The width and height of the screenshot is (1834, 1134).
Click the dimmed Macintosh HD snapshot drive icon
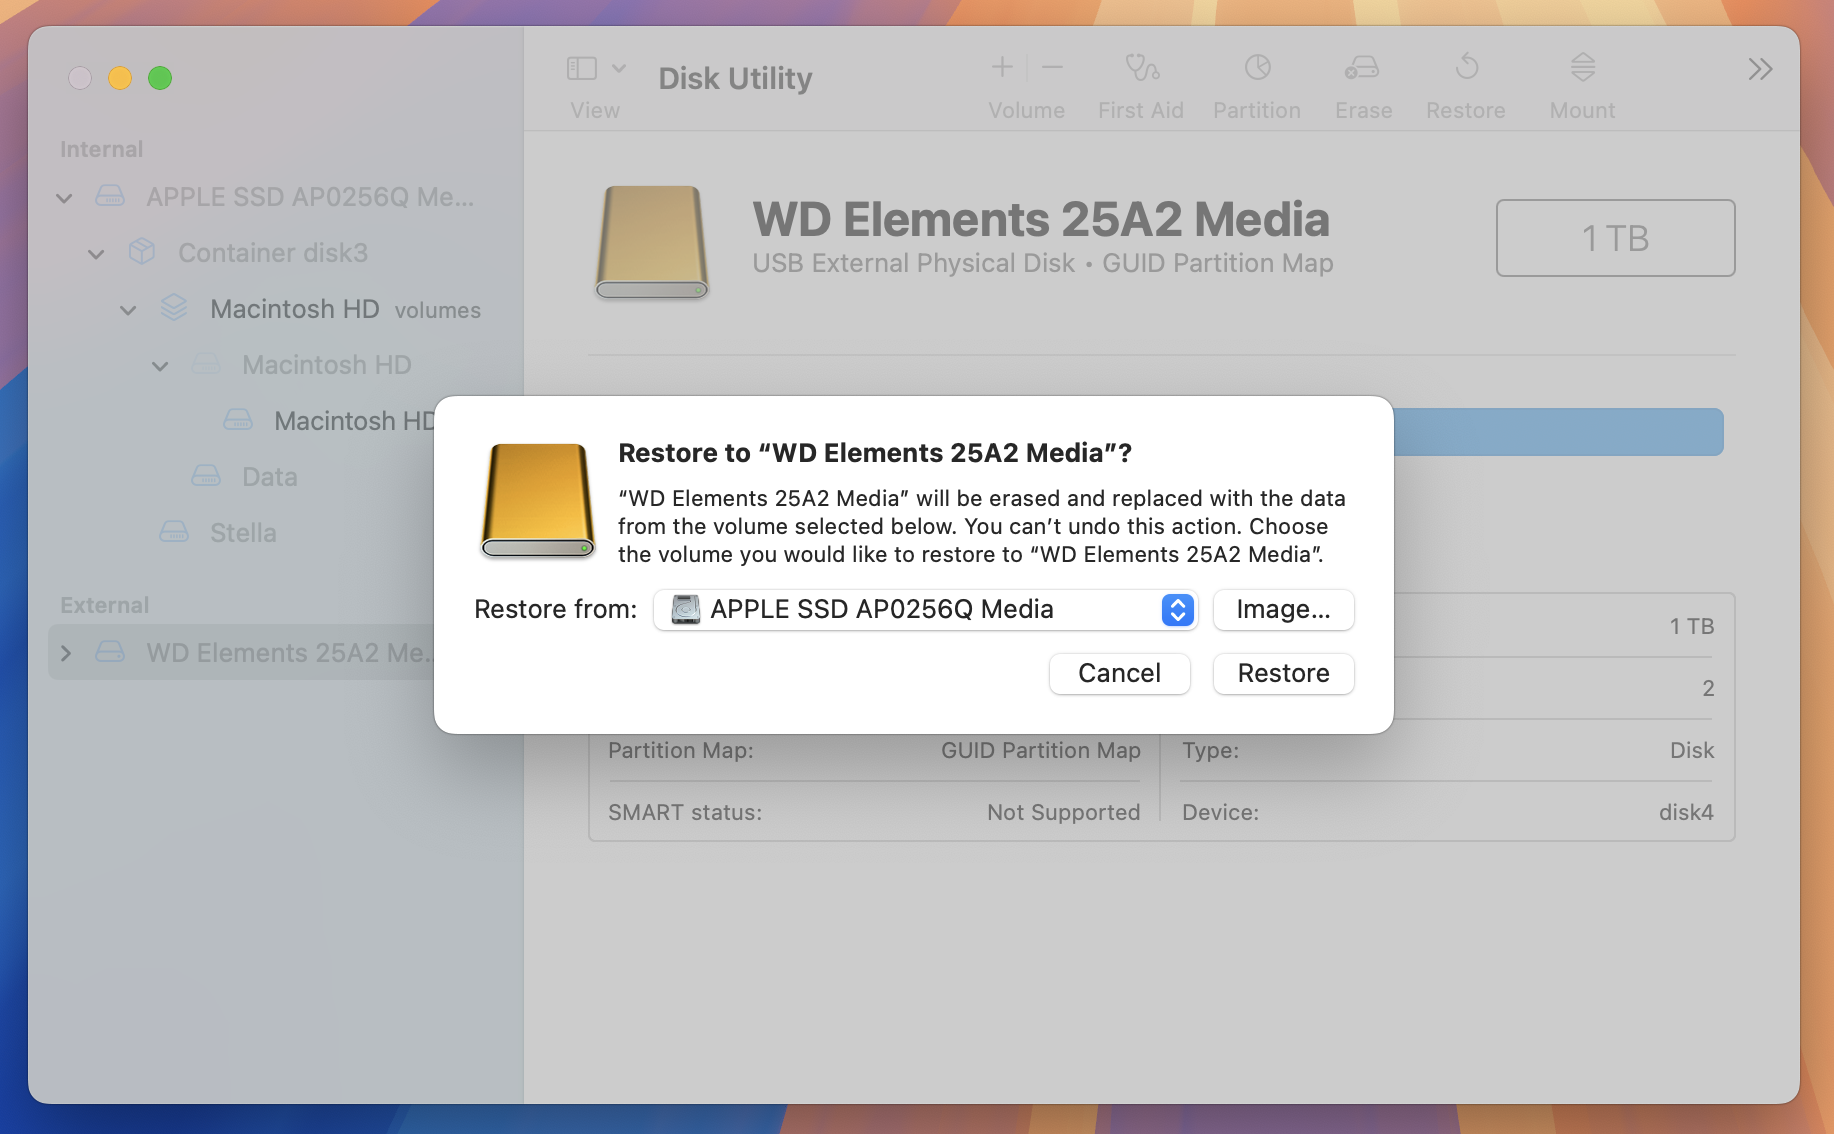[206, 363]
